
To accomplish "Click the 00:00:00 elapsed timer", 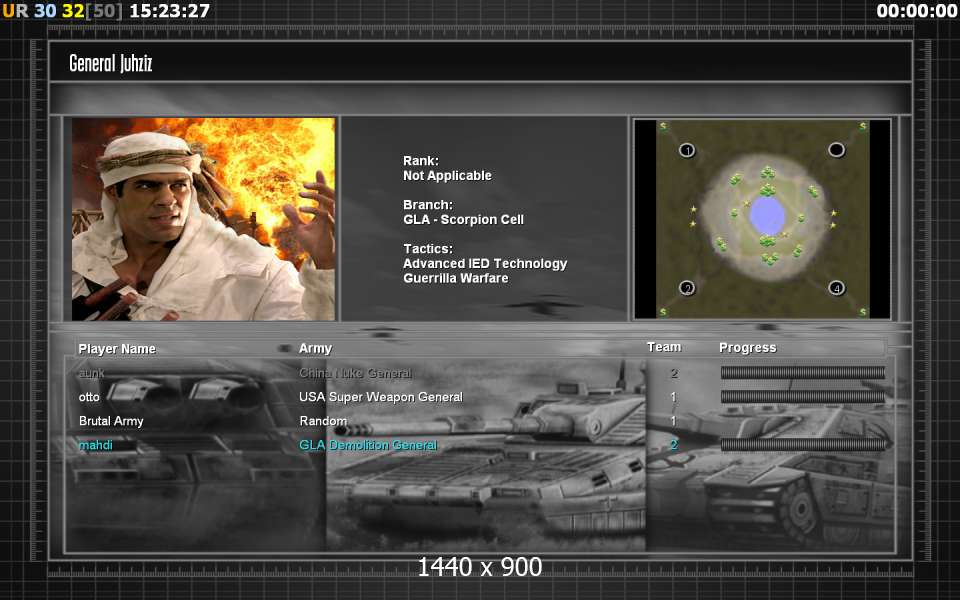I will 917,10.
